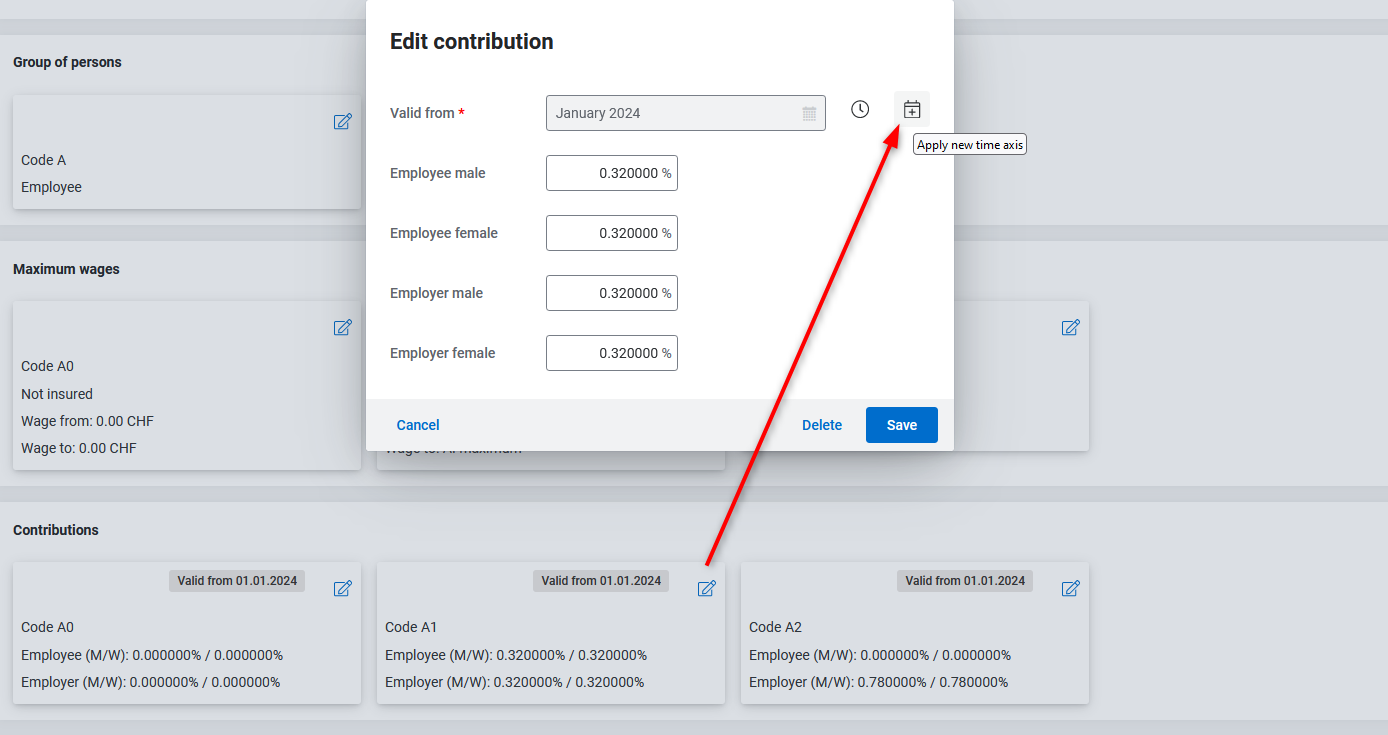1388x735 pixels.
Task: Click the Valid from badge on Code A0
Action: pyautogui.click(x=237, y=581)
